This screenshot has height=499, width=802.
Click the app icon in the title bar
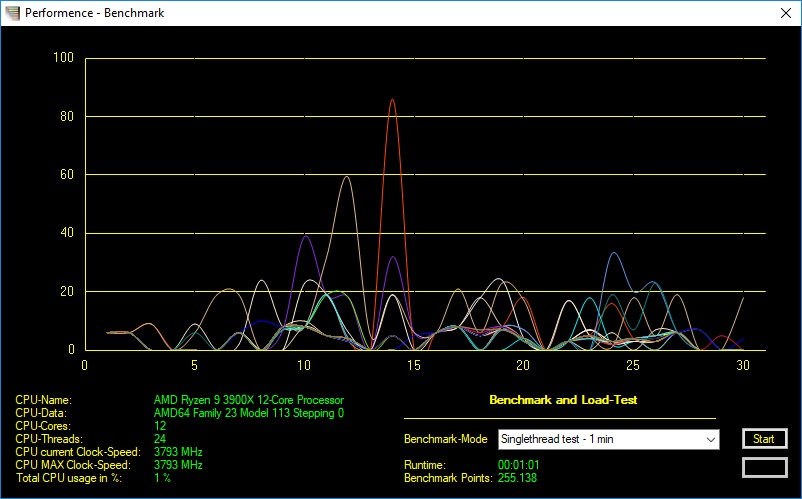coord(12,13)
